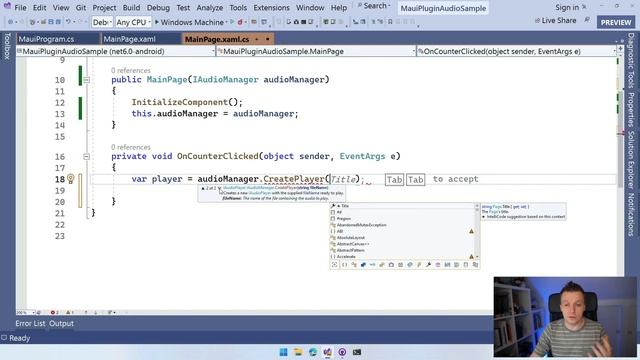The height and width of the screenshot is (360, 640).
Task: Open the Debug configuration dropdown
Action: (102, 22)
